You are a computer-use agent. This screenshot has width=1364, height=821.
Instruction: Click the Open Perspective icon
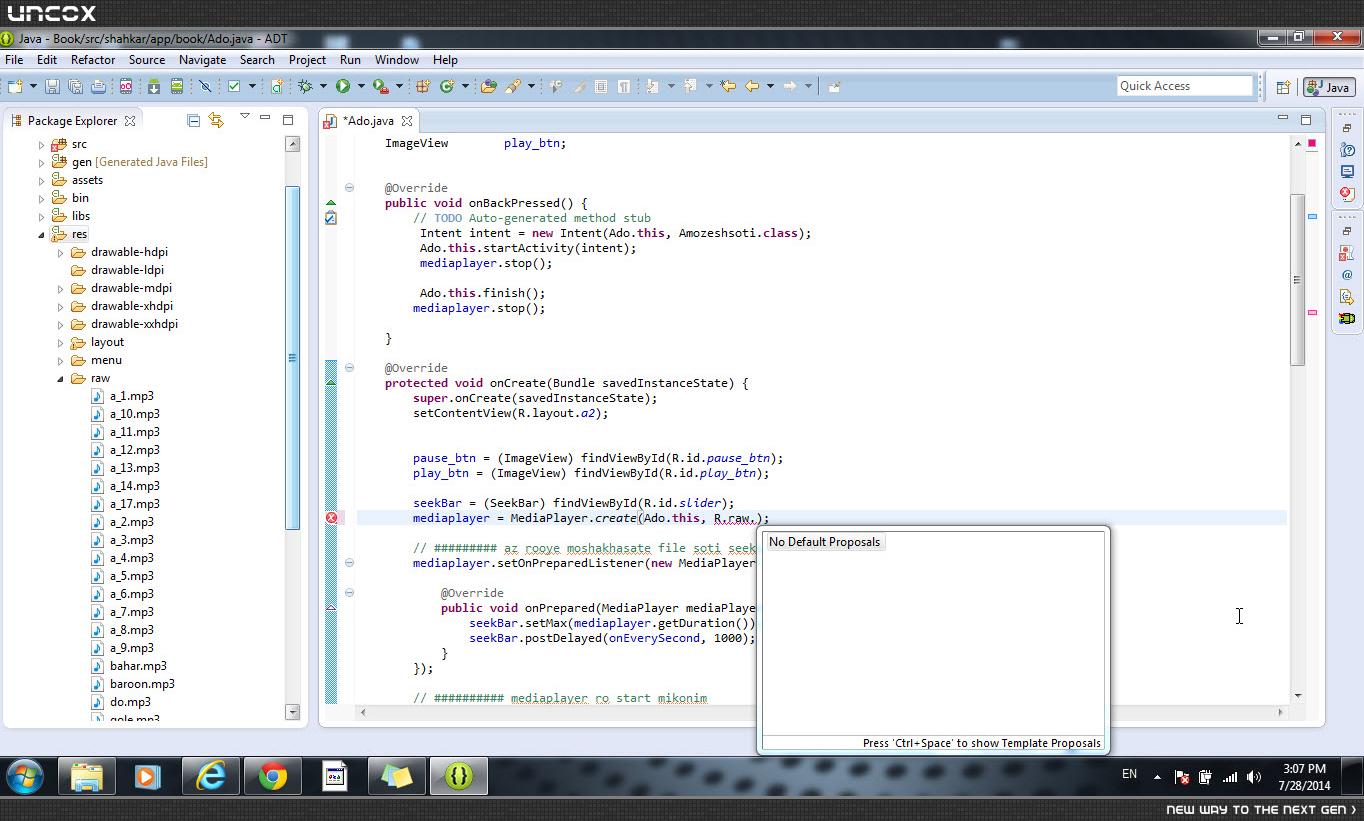point(1283,87)
